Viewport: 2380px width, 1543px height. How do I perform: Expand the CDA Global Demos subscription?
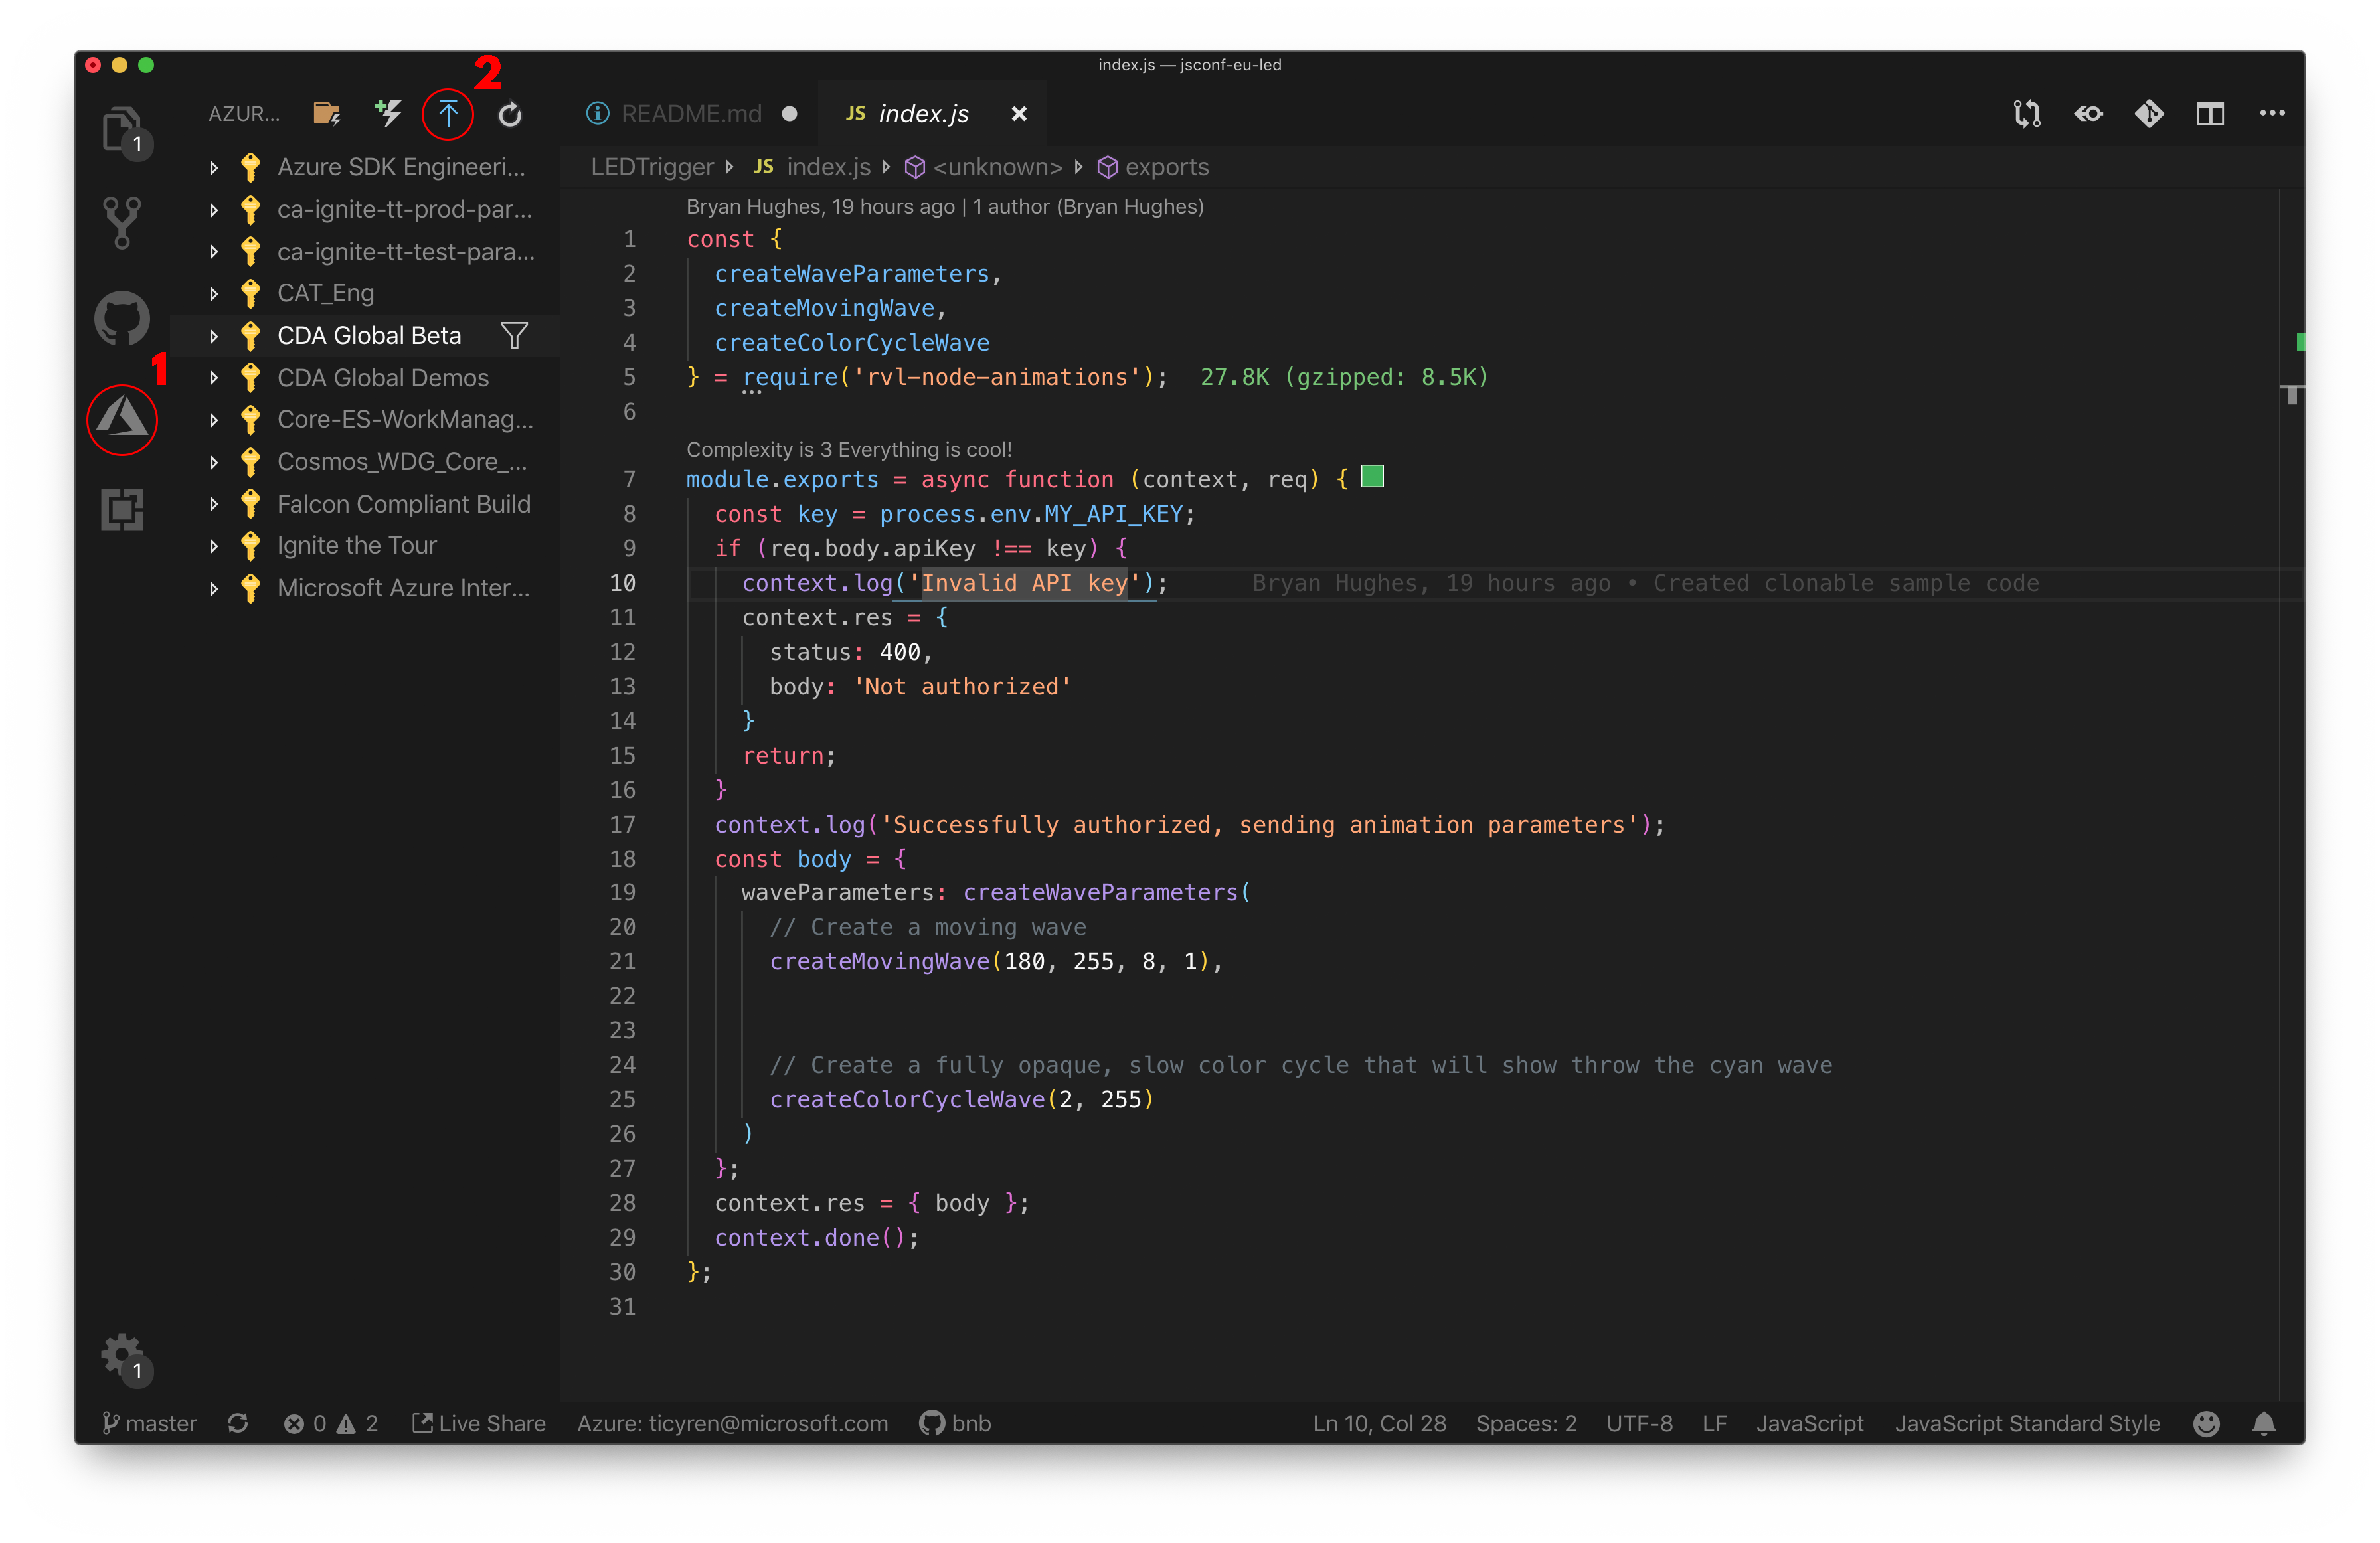point(213,378)
